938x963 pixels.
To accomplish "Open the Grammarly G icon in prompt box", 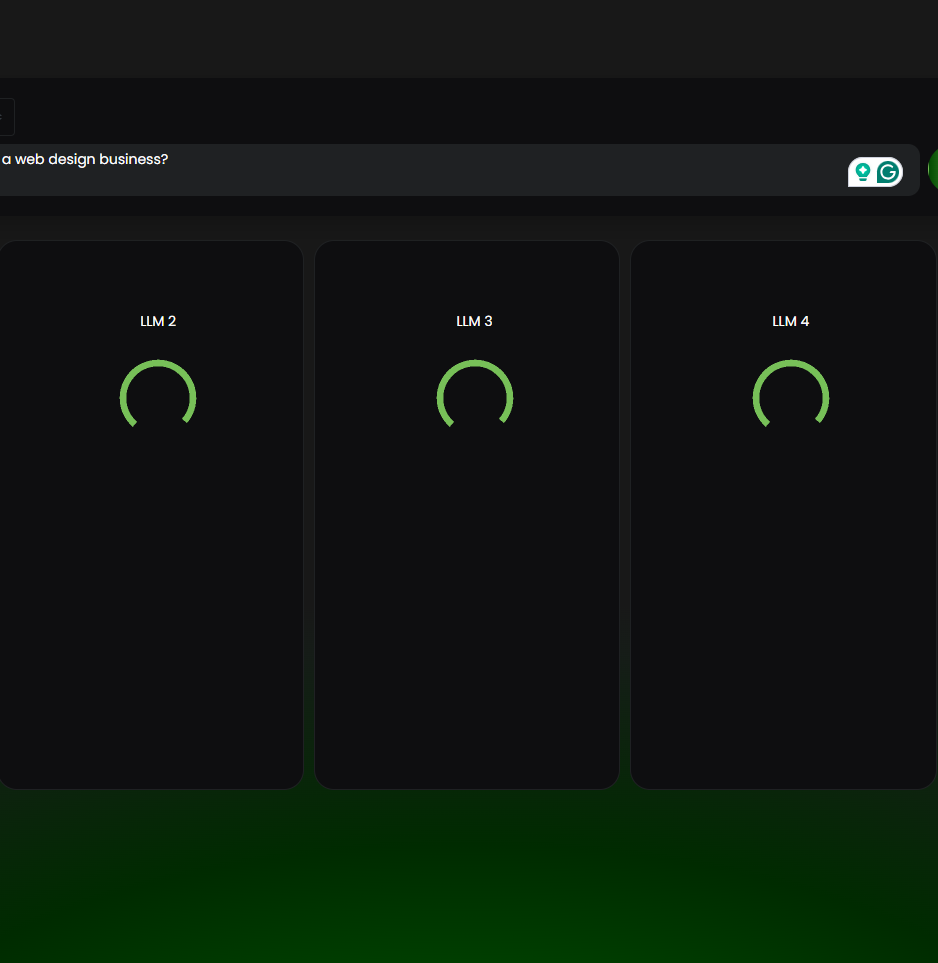I will [888, 172].
